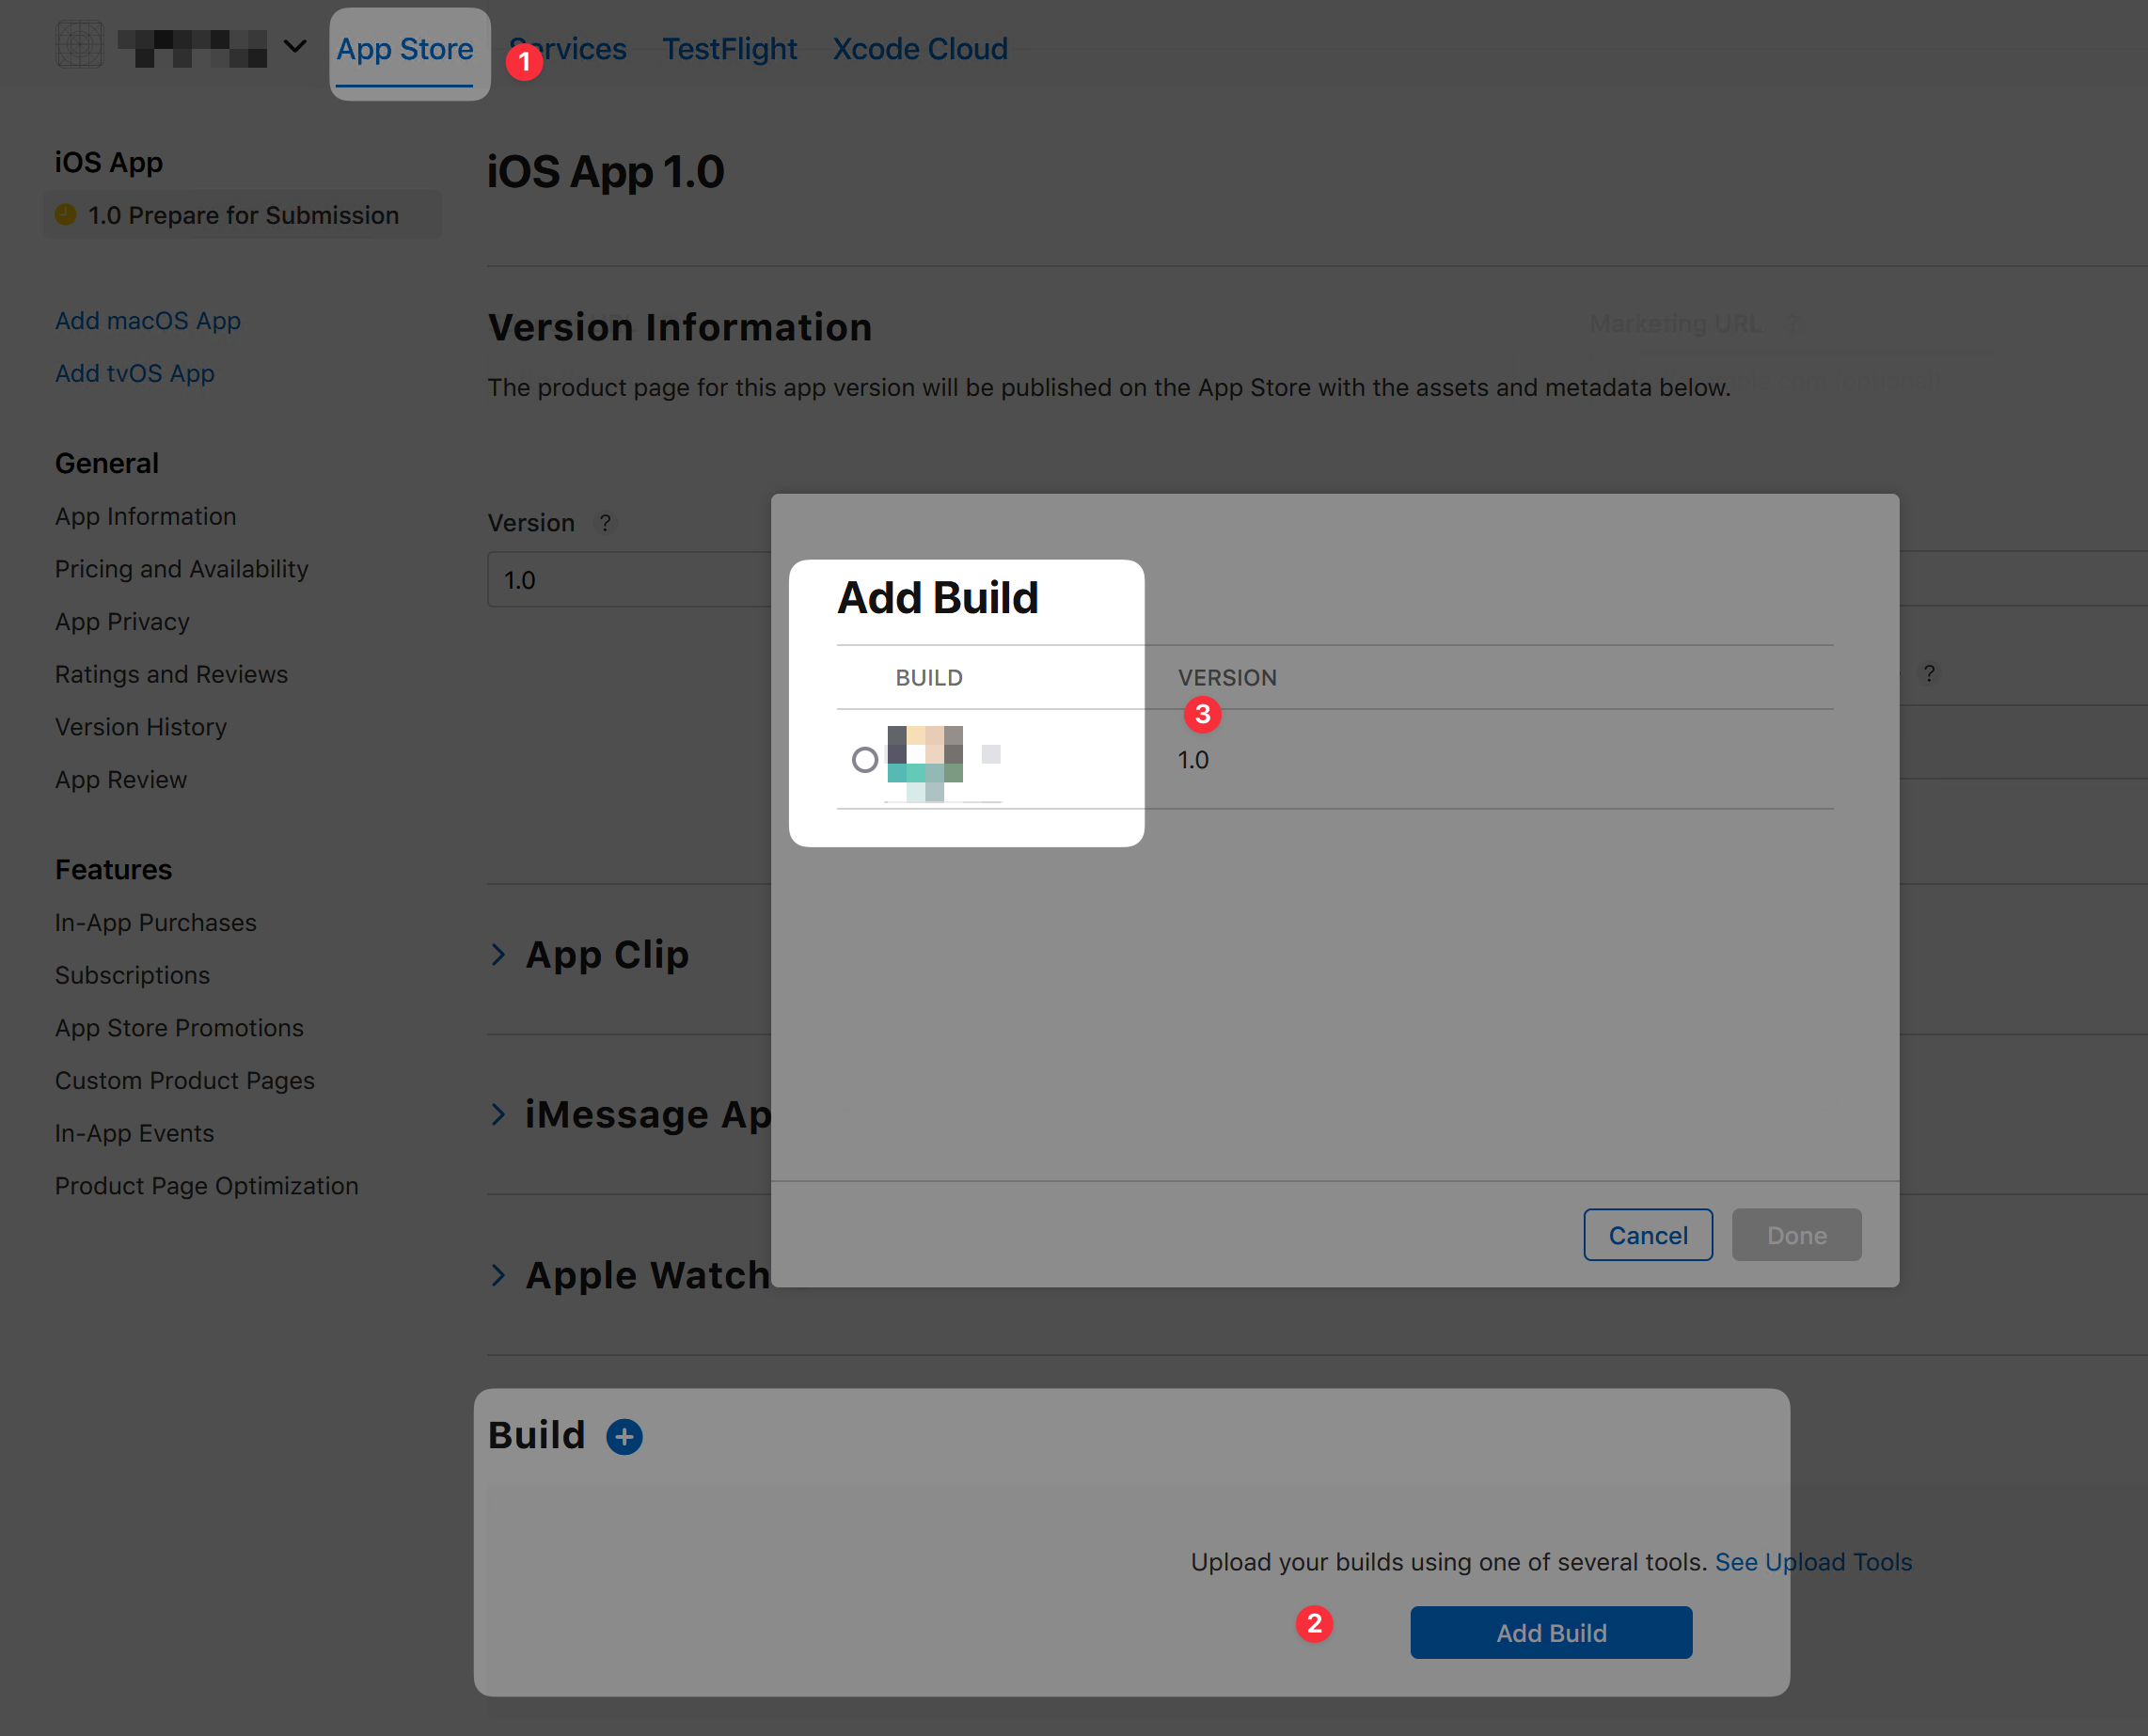Screen dimensions: 2148x1736
Task: Select the build radio button in the dialog
Action: point(865,760)
